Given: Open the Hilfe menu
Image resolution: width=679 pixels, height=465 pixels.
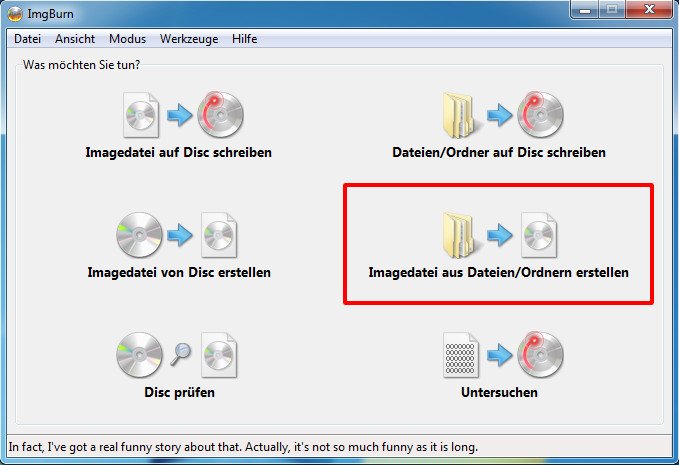Looking at the screenshot, I should point(244,39).
